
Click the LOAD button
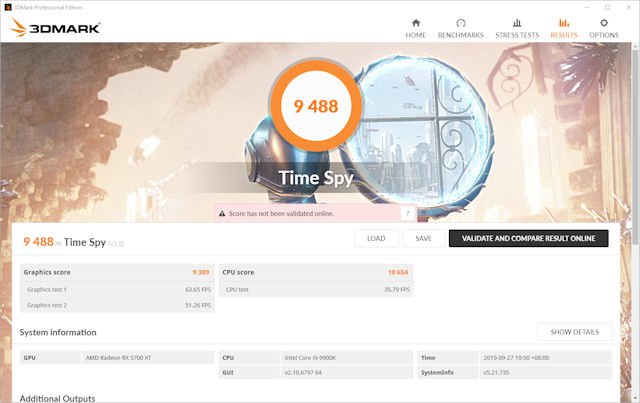pyautogui.click(x=376, y=238)
